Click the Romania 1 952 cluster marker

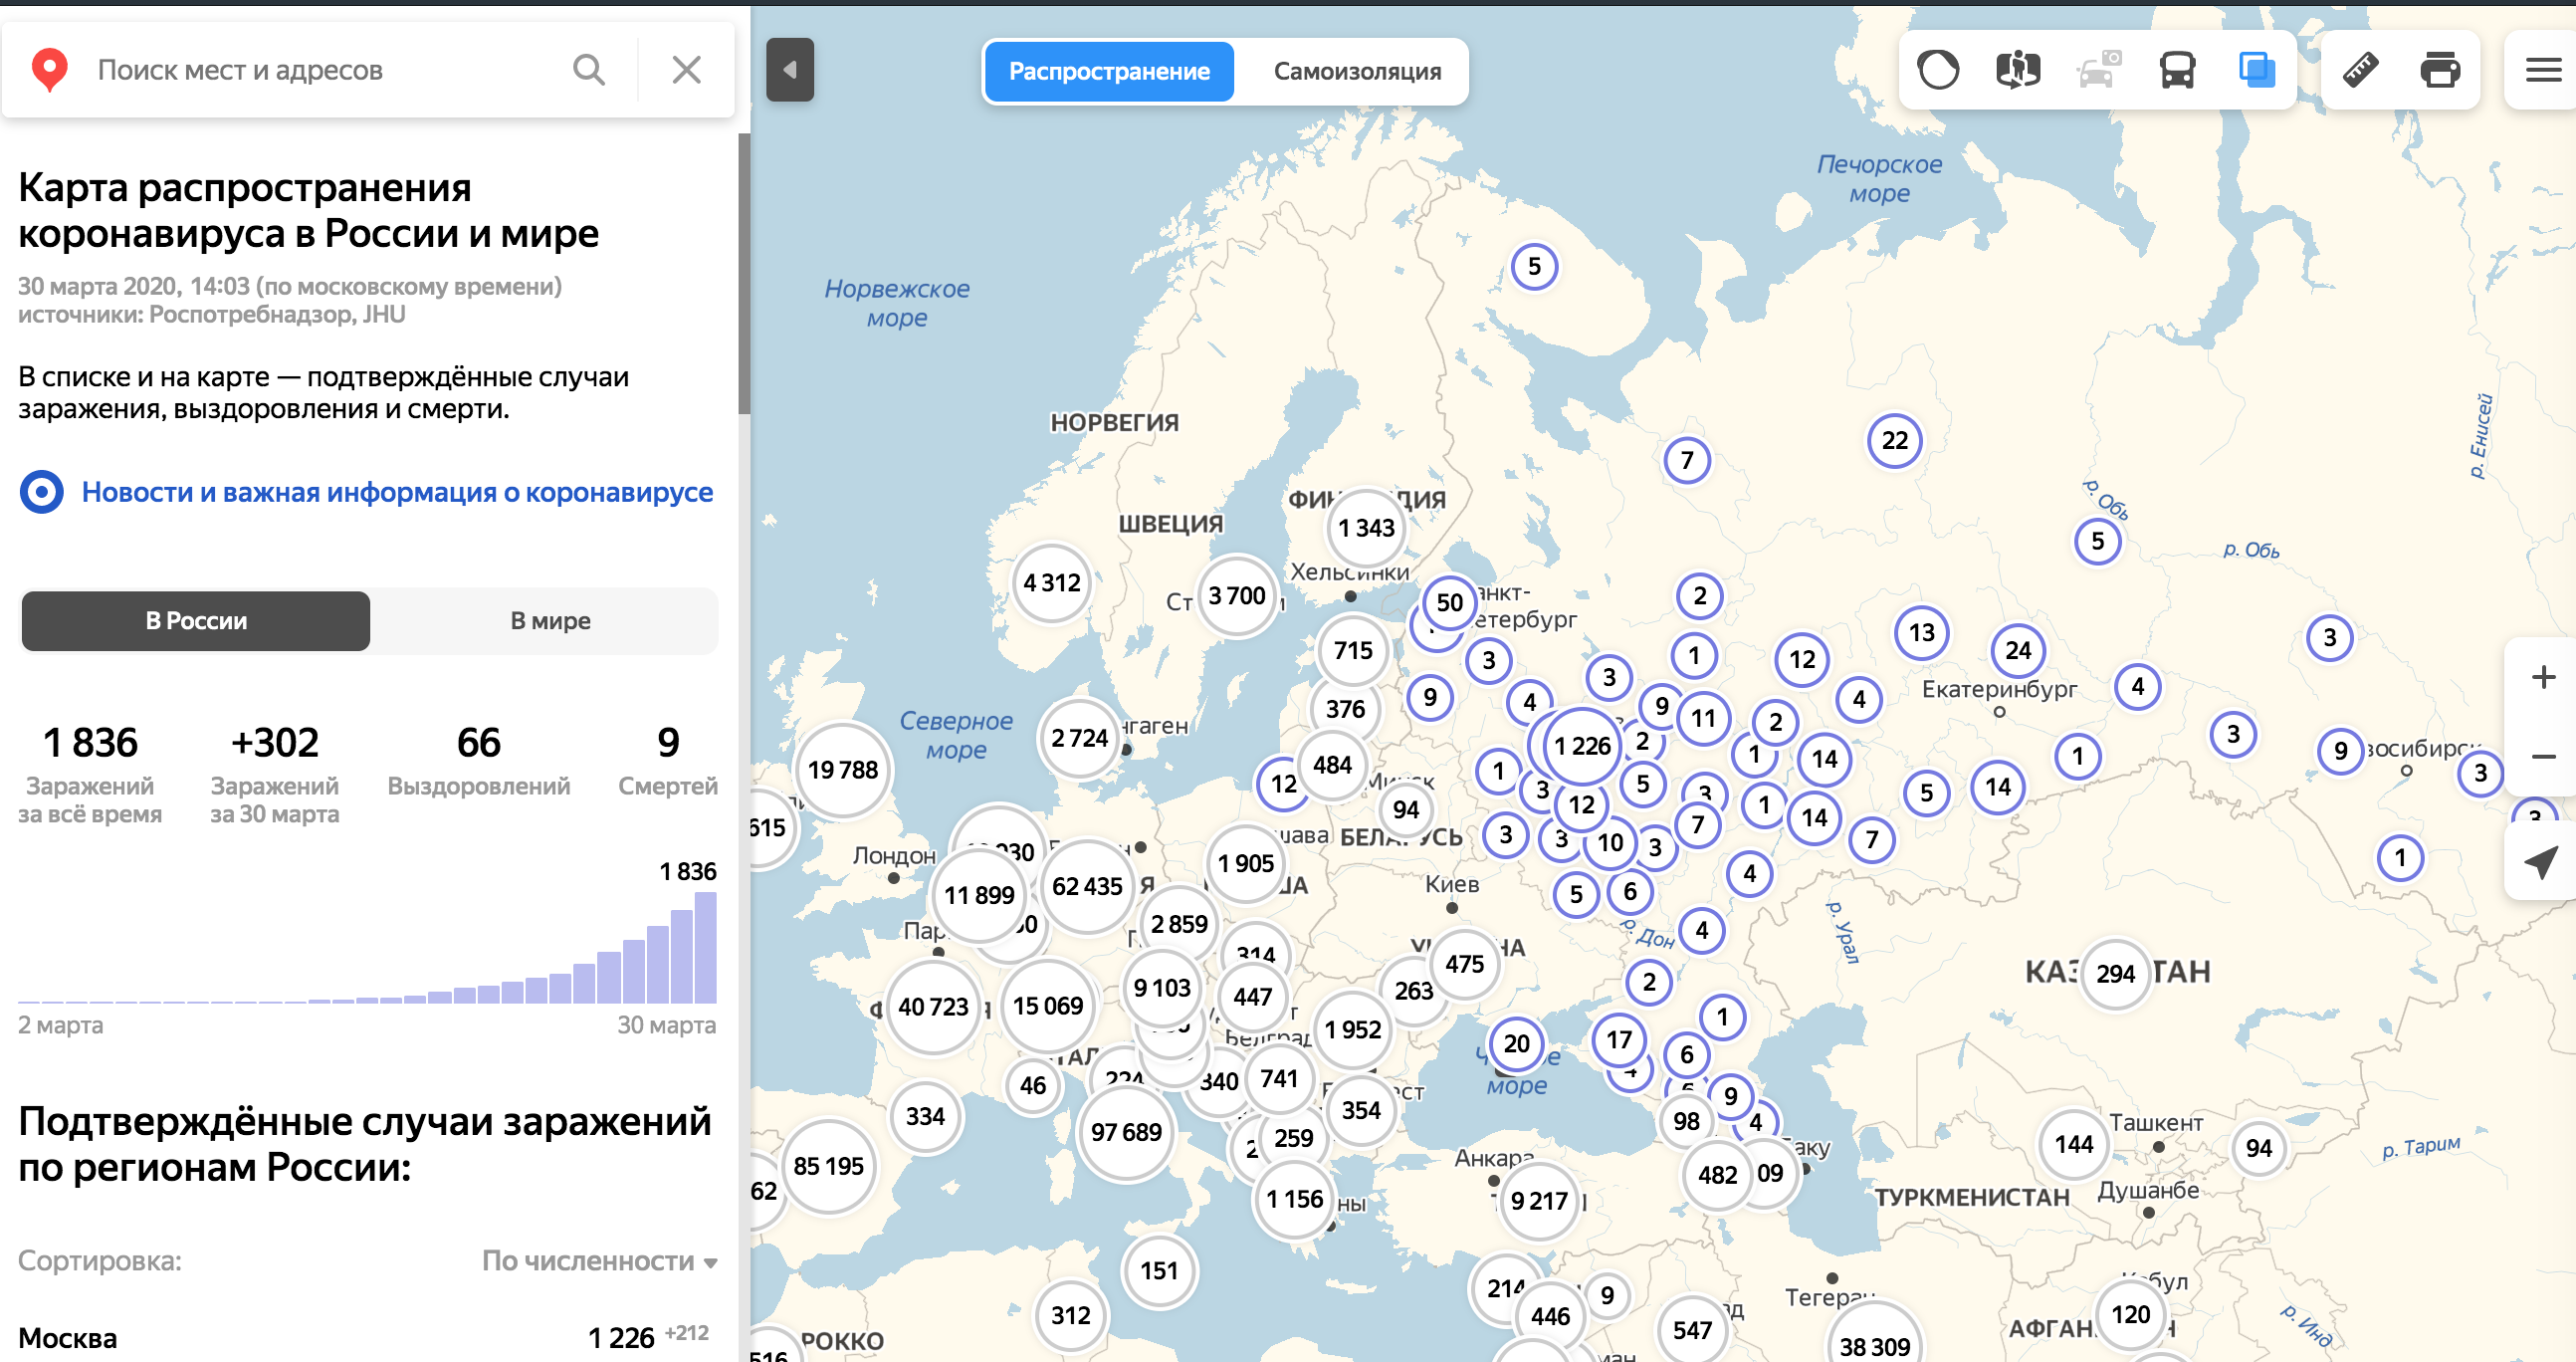tap(1353, 1030)
